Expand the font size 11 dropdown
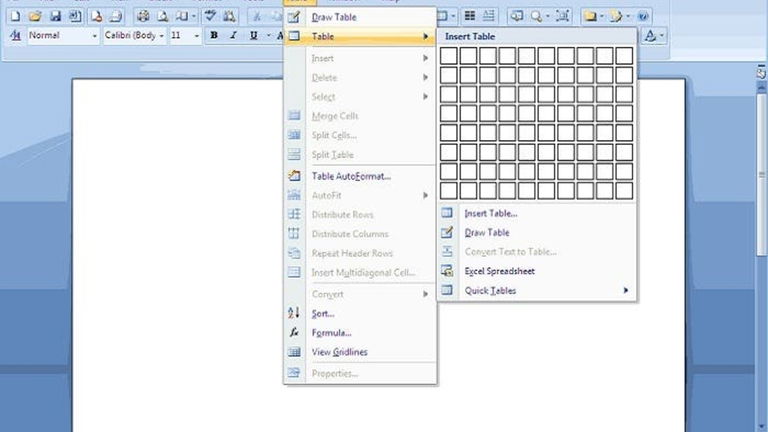This screenshot has height=432, width=768. pos(197,36)
